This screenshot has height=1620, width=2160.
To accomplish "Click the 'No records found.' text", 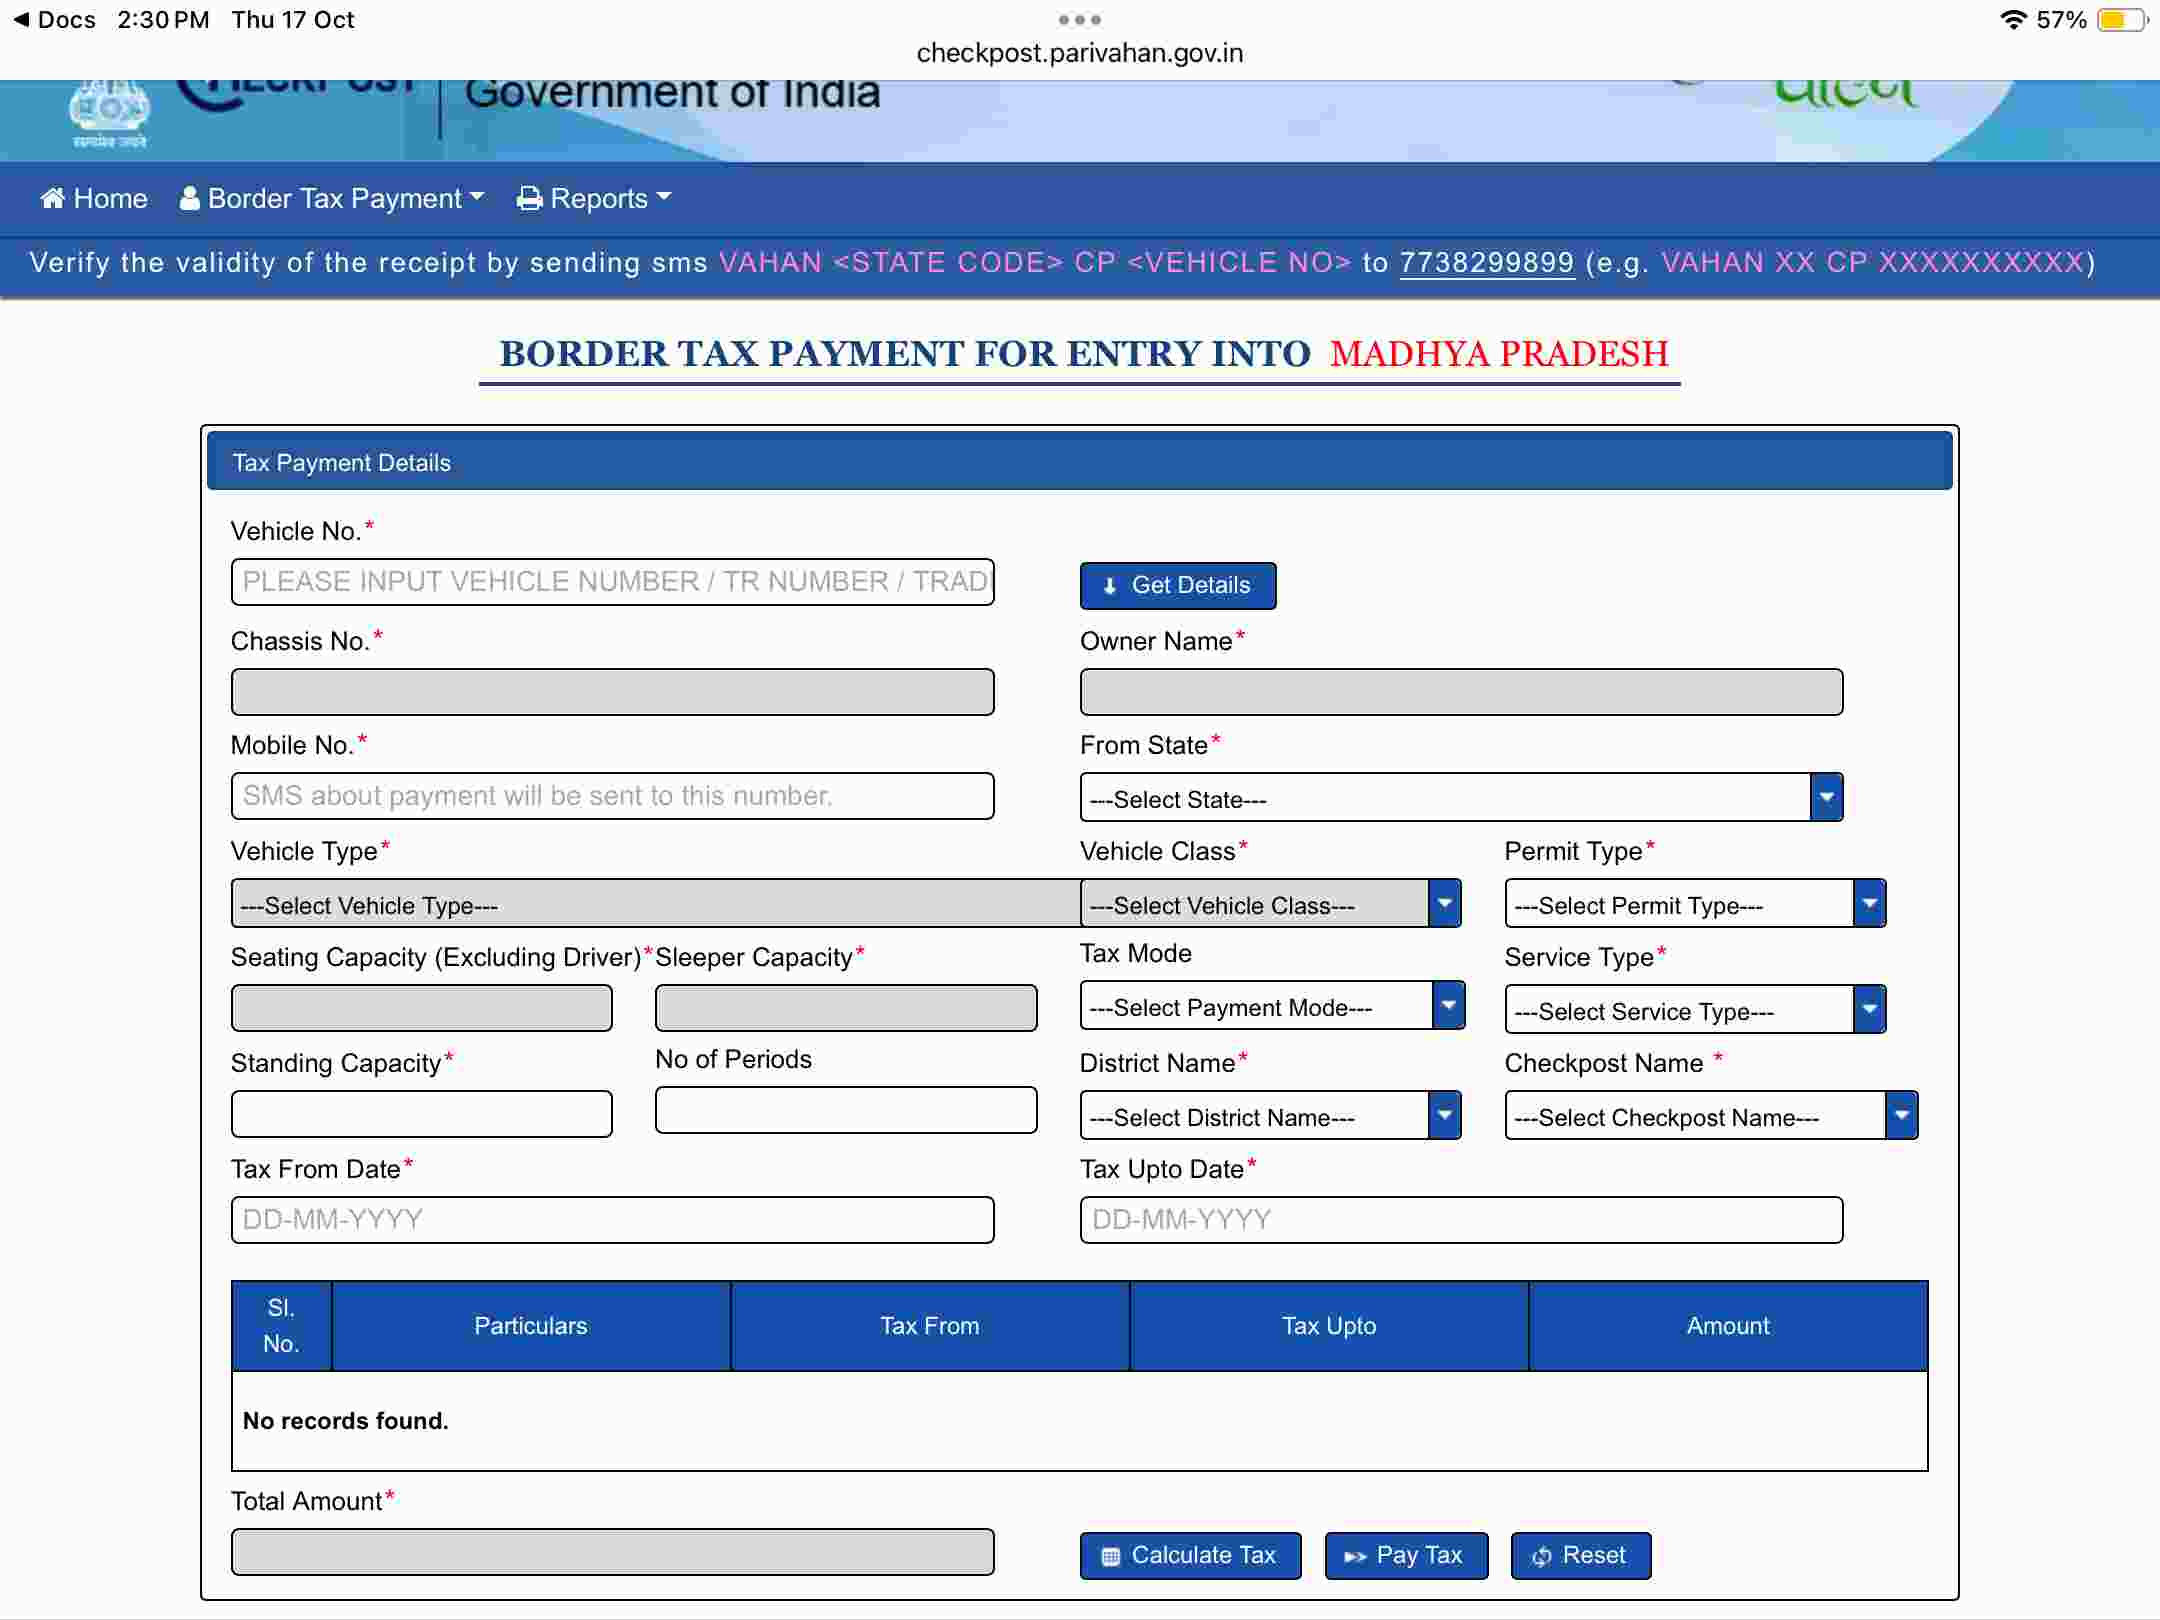I will pos(345,1421).
